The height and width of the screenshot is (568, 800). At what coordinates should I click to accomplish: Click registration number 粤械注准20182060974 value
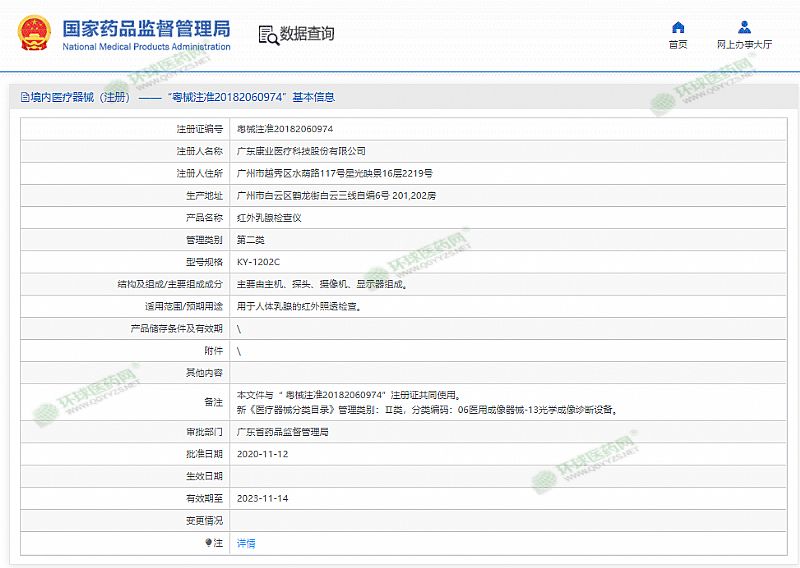285,129
